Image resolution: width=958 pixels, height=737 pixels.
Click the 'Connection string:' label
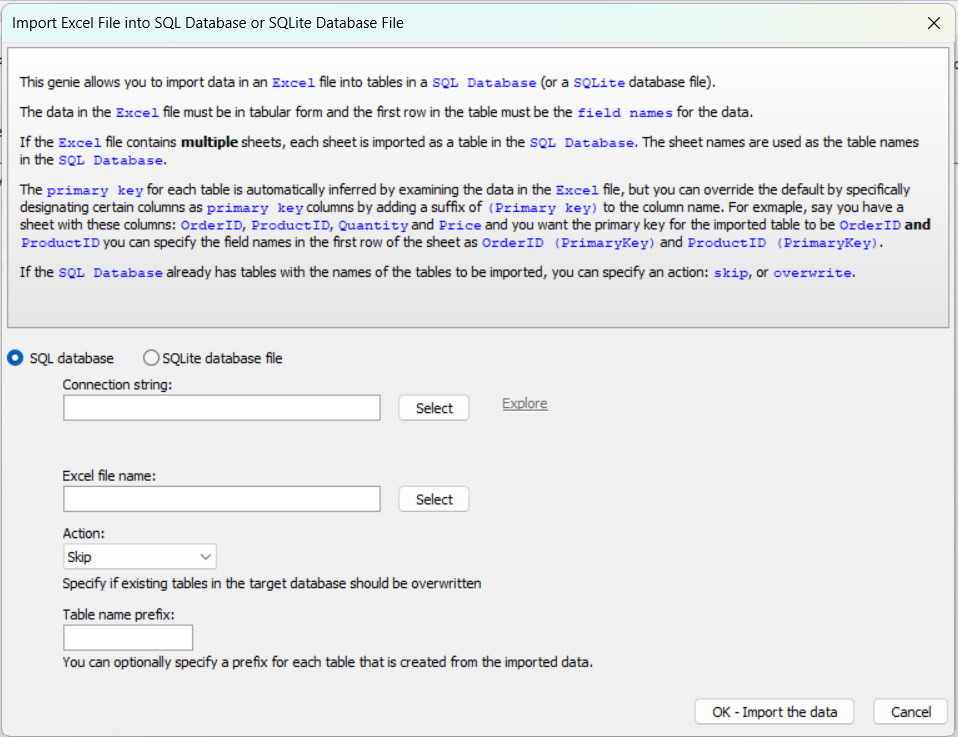pyautogui.click(x=117, y=384)
